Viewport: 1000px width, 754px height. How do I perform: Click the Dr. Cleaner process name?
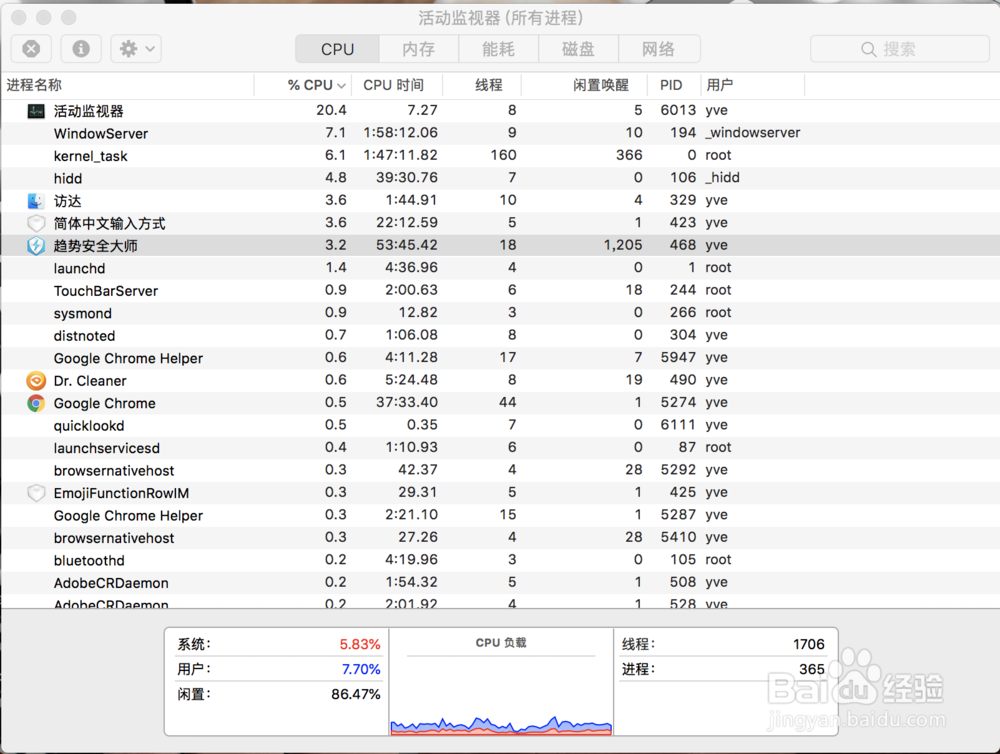[x=90, y=381]
